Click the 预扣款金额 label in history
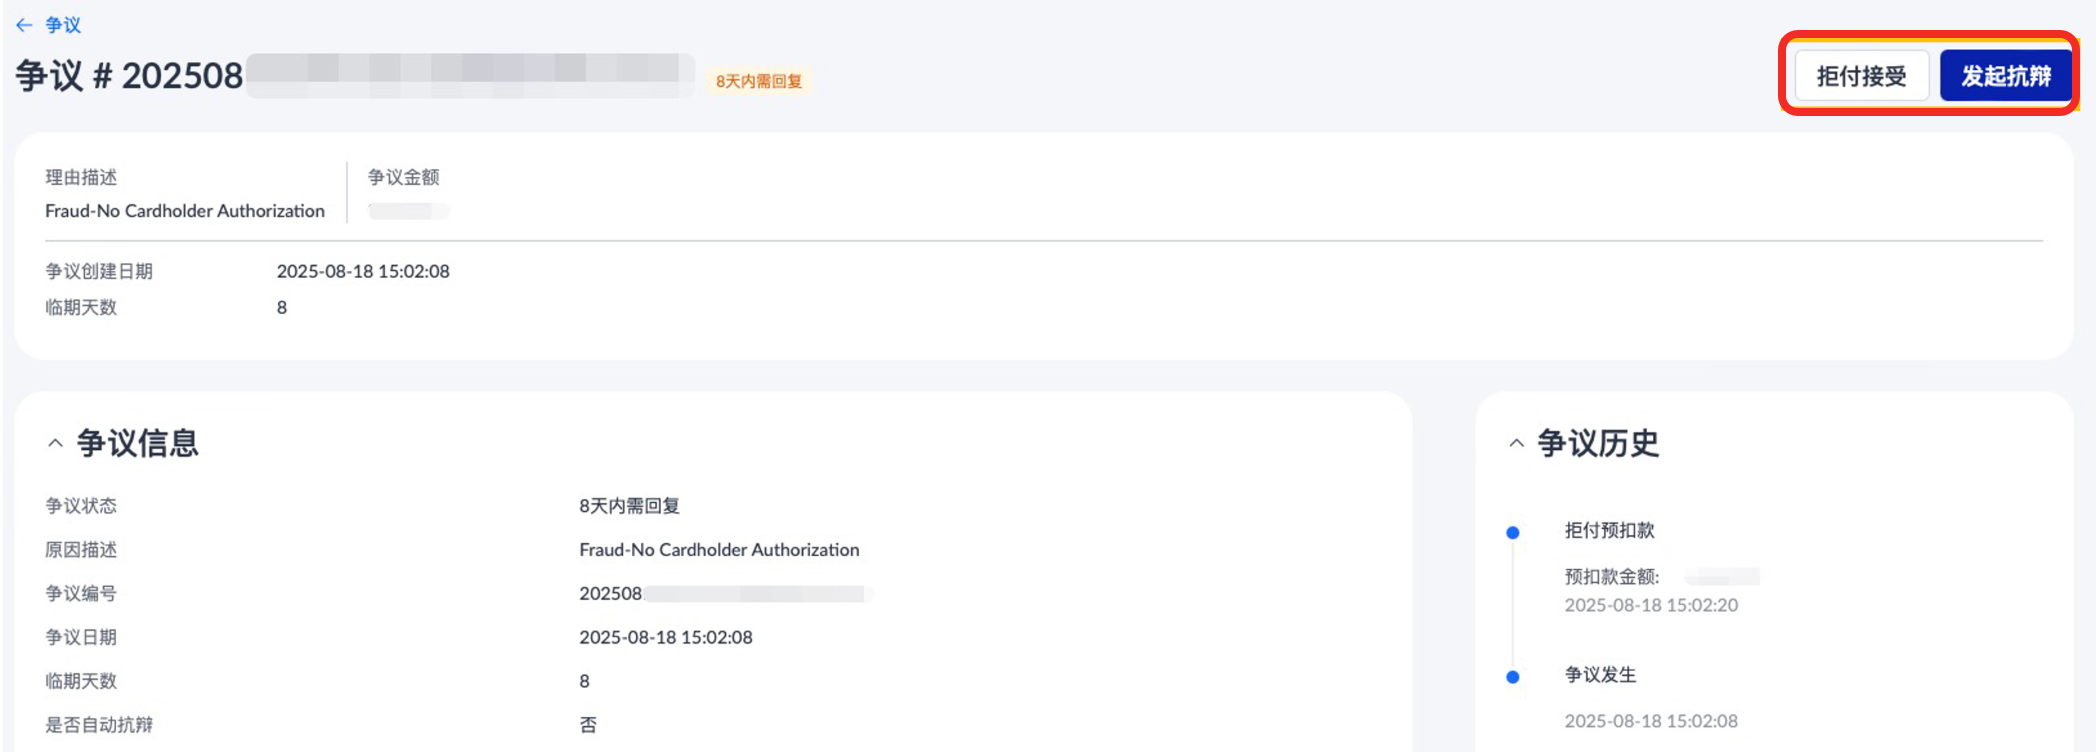The height and width of the screenshot is (752, 2096). 1611,577
